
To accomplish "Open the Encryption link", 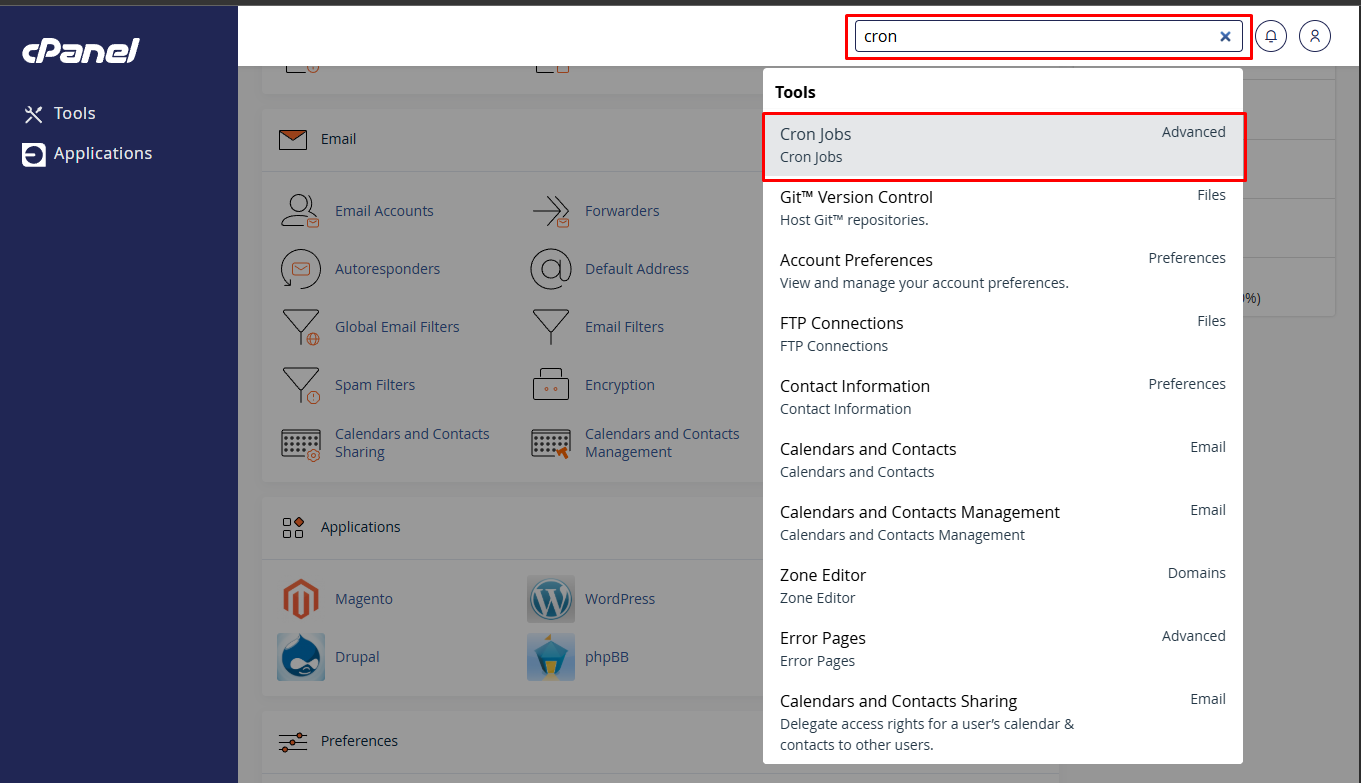I will coord(620,385).
